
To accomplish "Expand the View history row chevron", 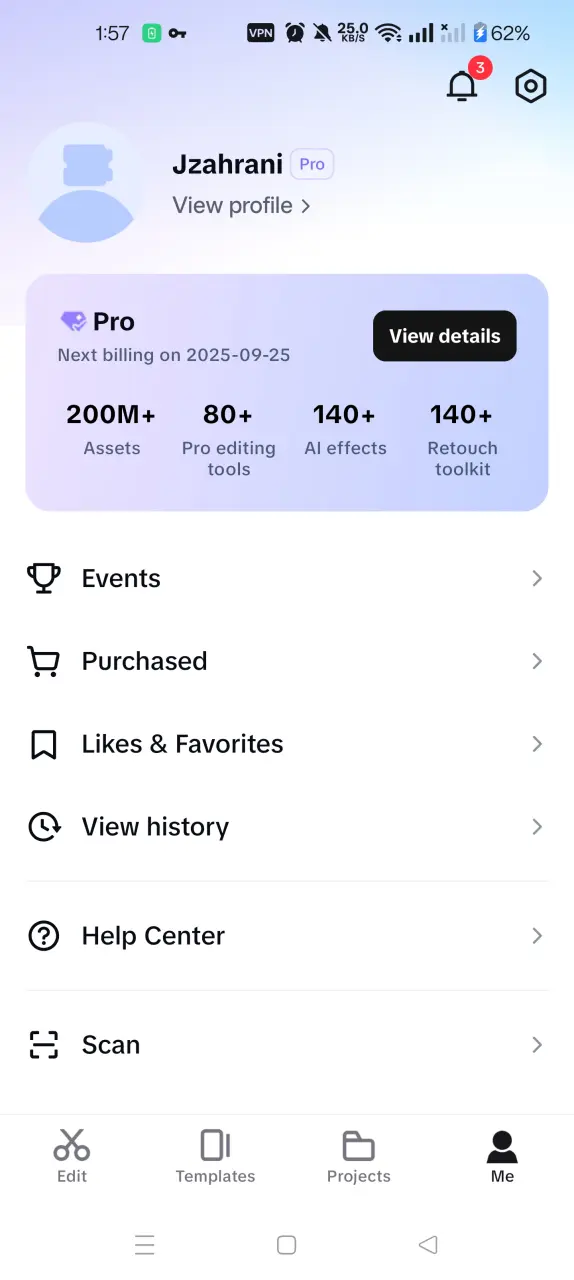I will [537, 827].
